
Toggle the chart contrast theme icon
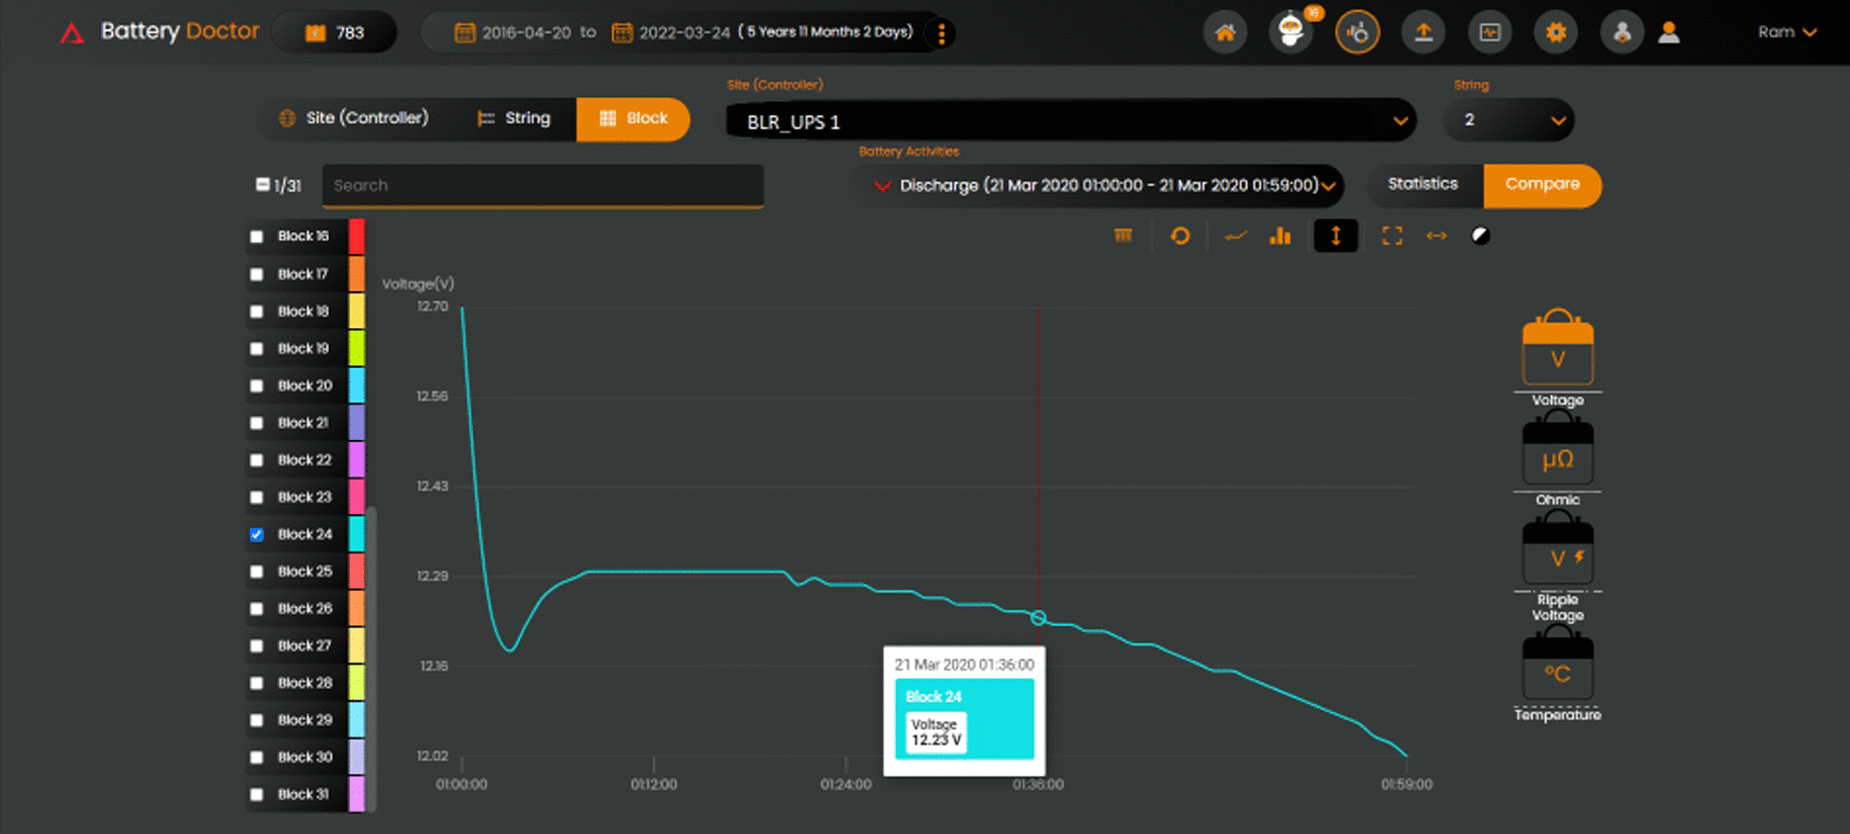click(1481, 236)
